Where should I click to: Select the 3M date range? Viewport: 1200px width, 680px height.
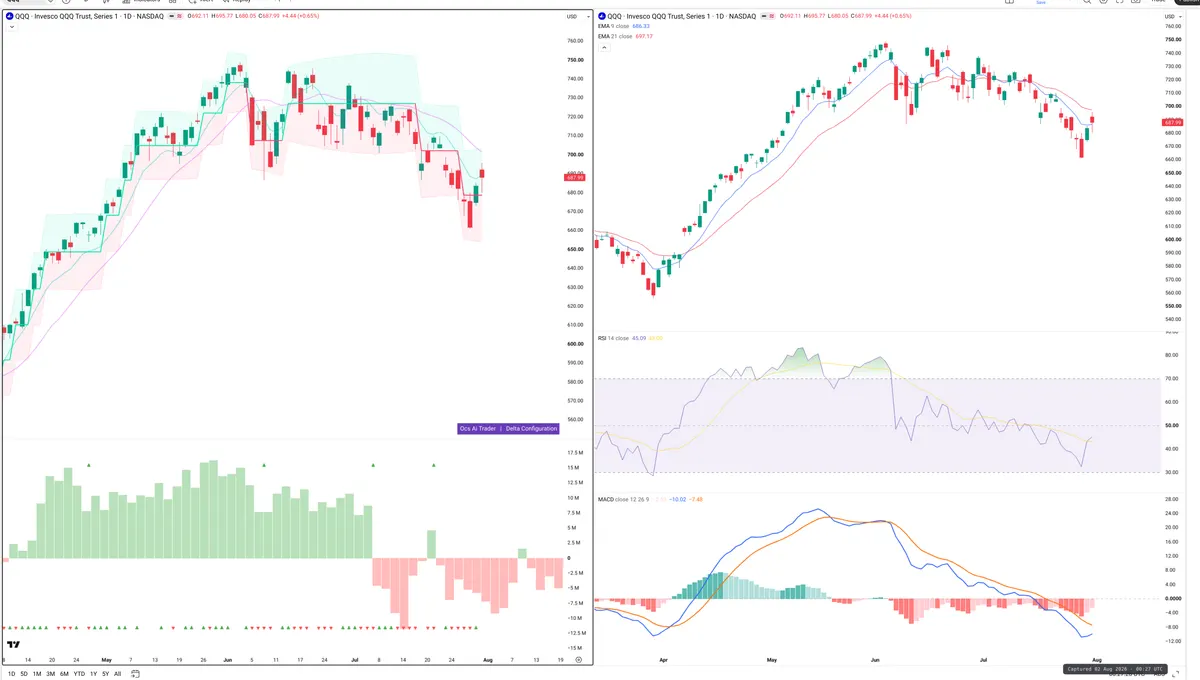[50, 674]
